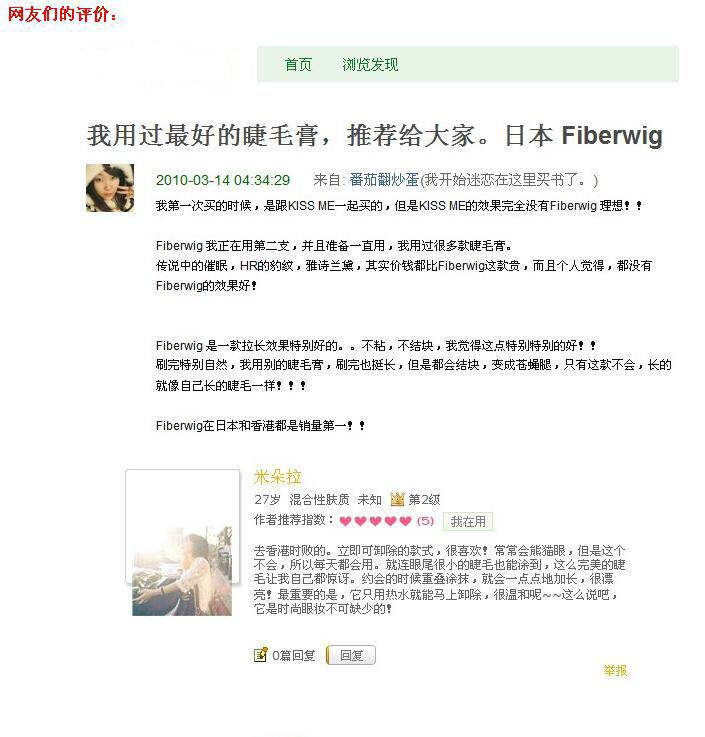The height and width of the screenshot is (737, 705).
Task: Open the 番茄翻炒蛋 user profile link
Action: coord(384,180)
